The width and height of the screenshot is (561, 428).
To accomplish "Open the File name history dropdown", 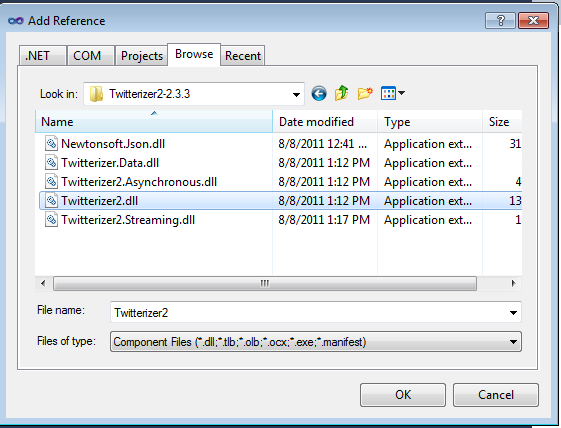I will 513,313.
